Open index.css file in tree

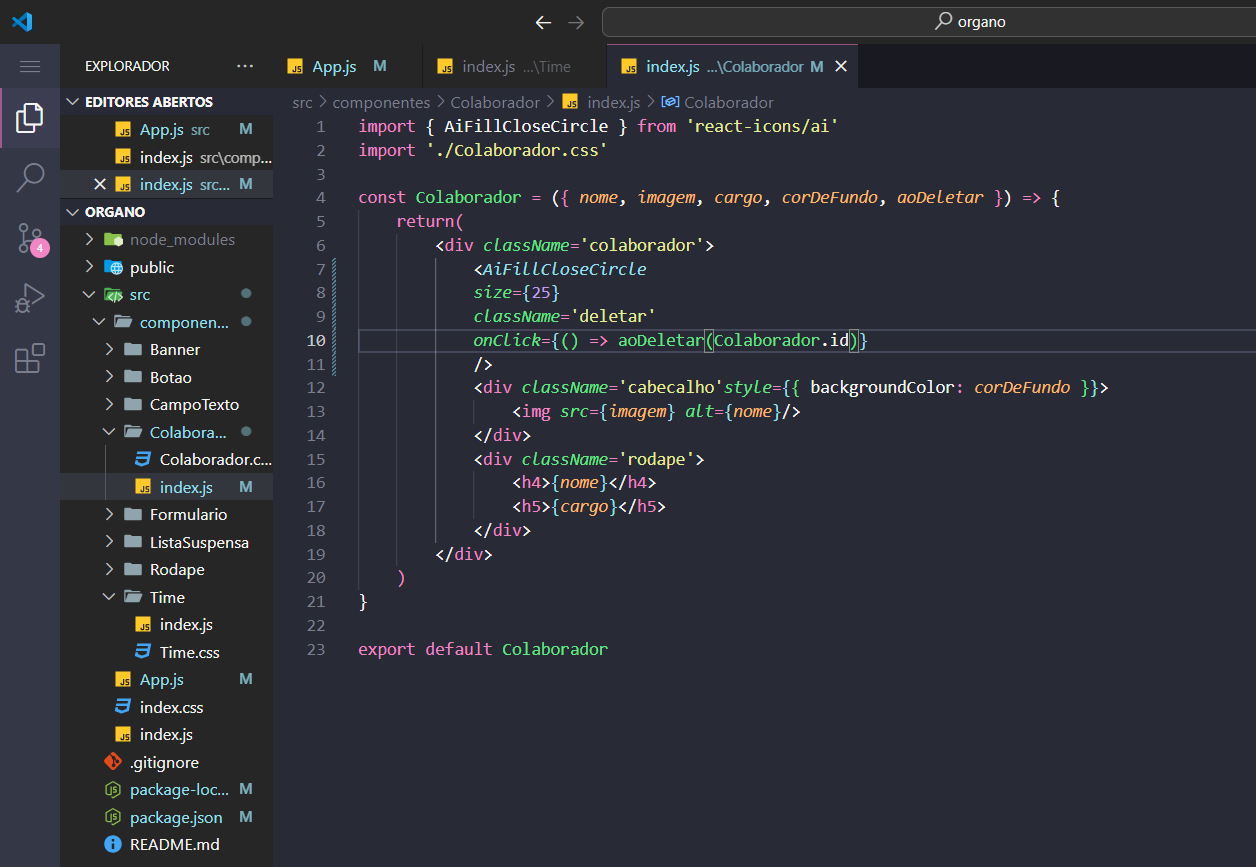(x=166, y=707)
